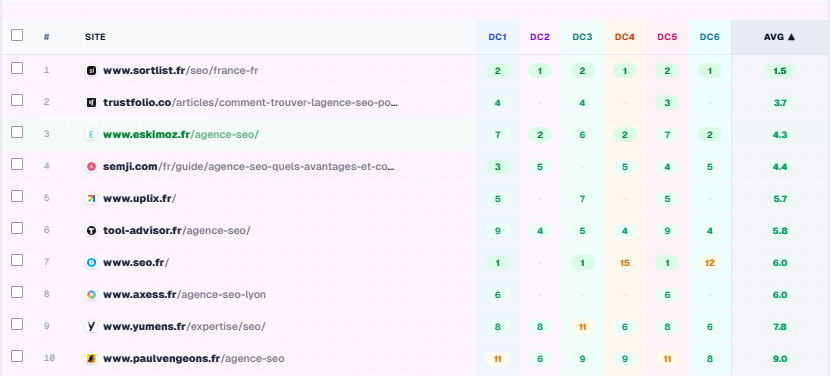830x376 pixels.
Task: Open the semji.com guide link
Action: (249, 167)
